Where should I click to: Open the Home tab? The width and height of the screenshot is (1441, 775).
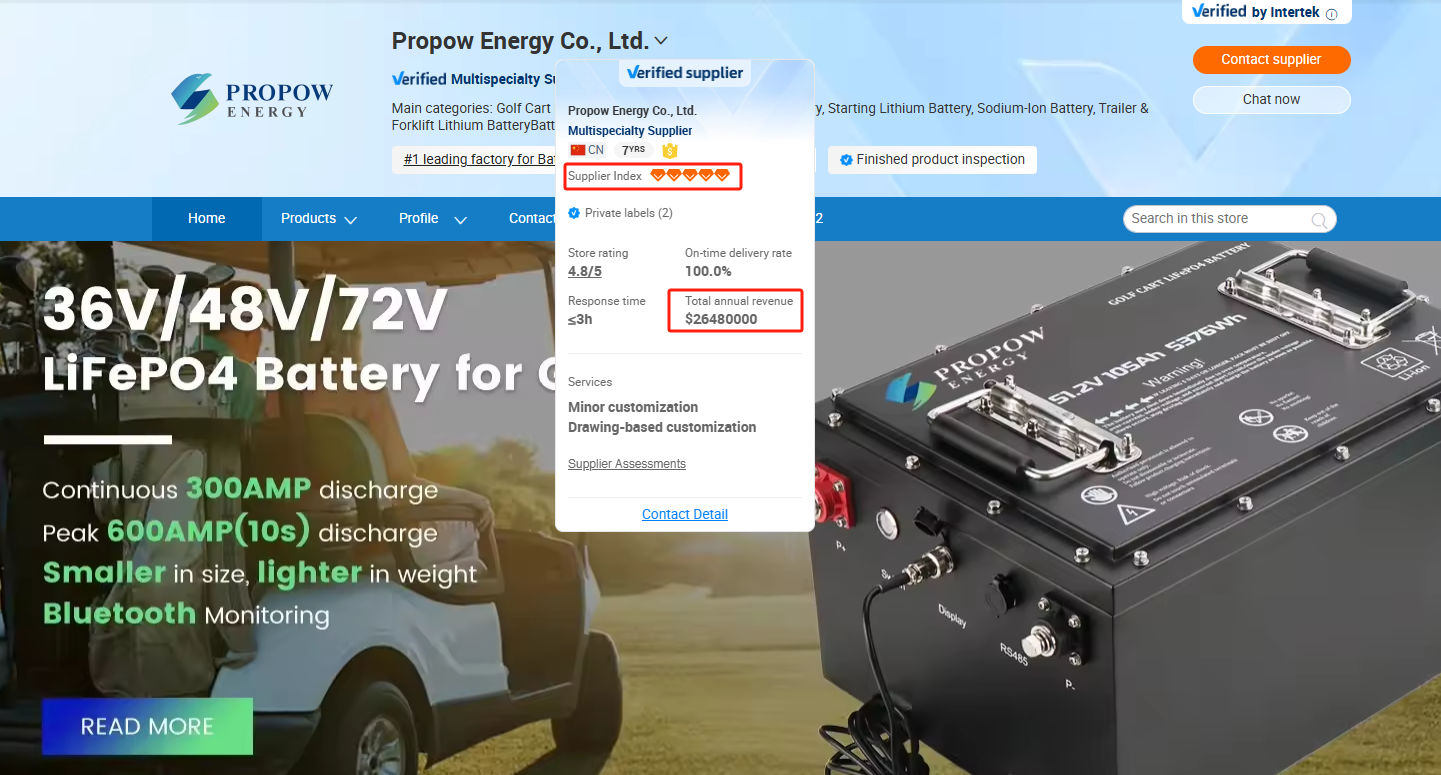point(207,218)
